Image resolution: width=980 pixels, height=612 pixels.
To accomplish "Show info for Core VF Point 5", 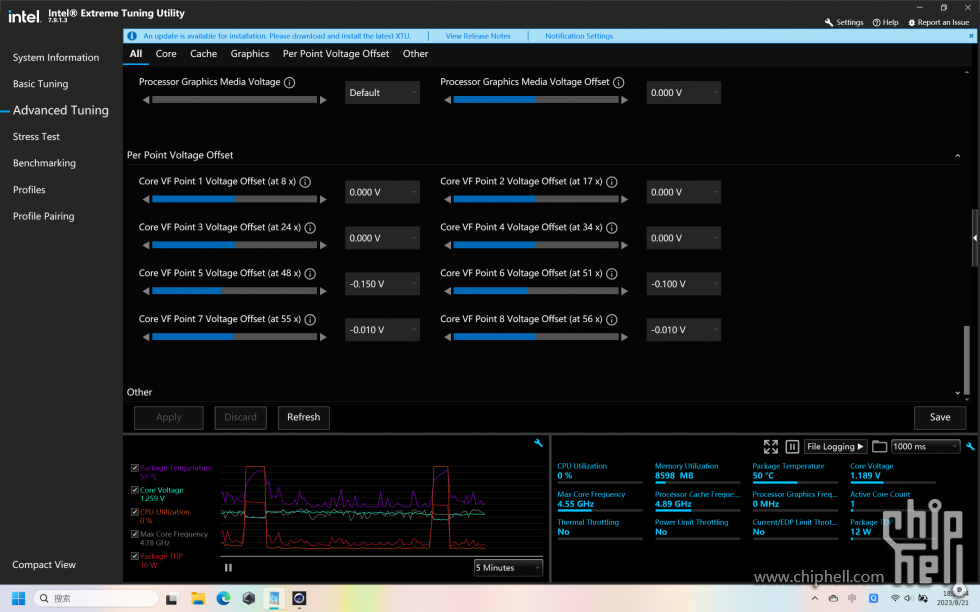I will (x=310, y=274).
